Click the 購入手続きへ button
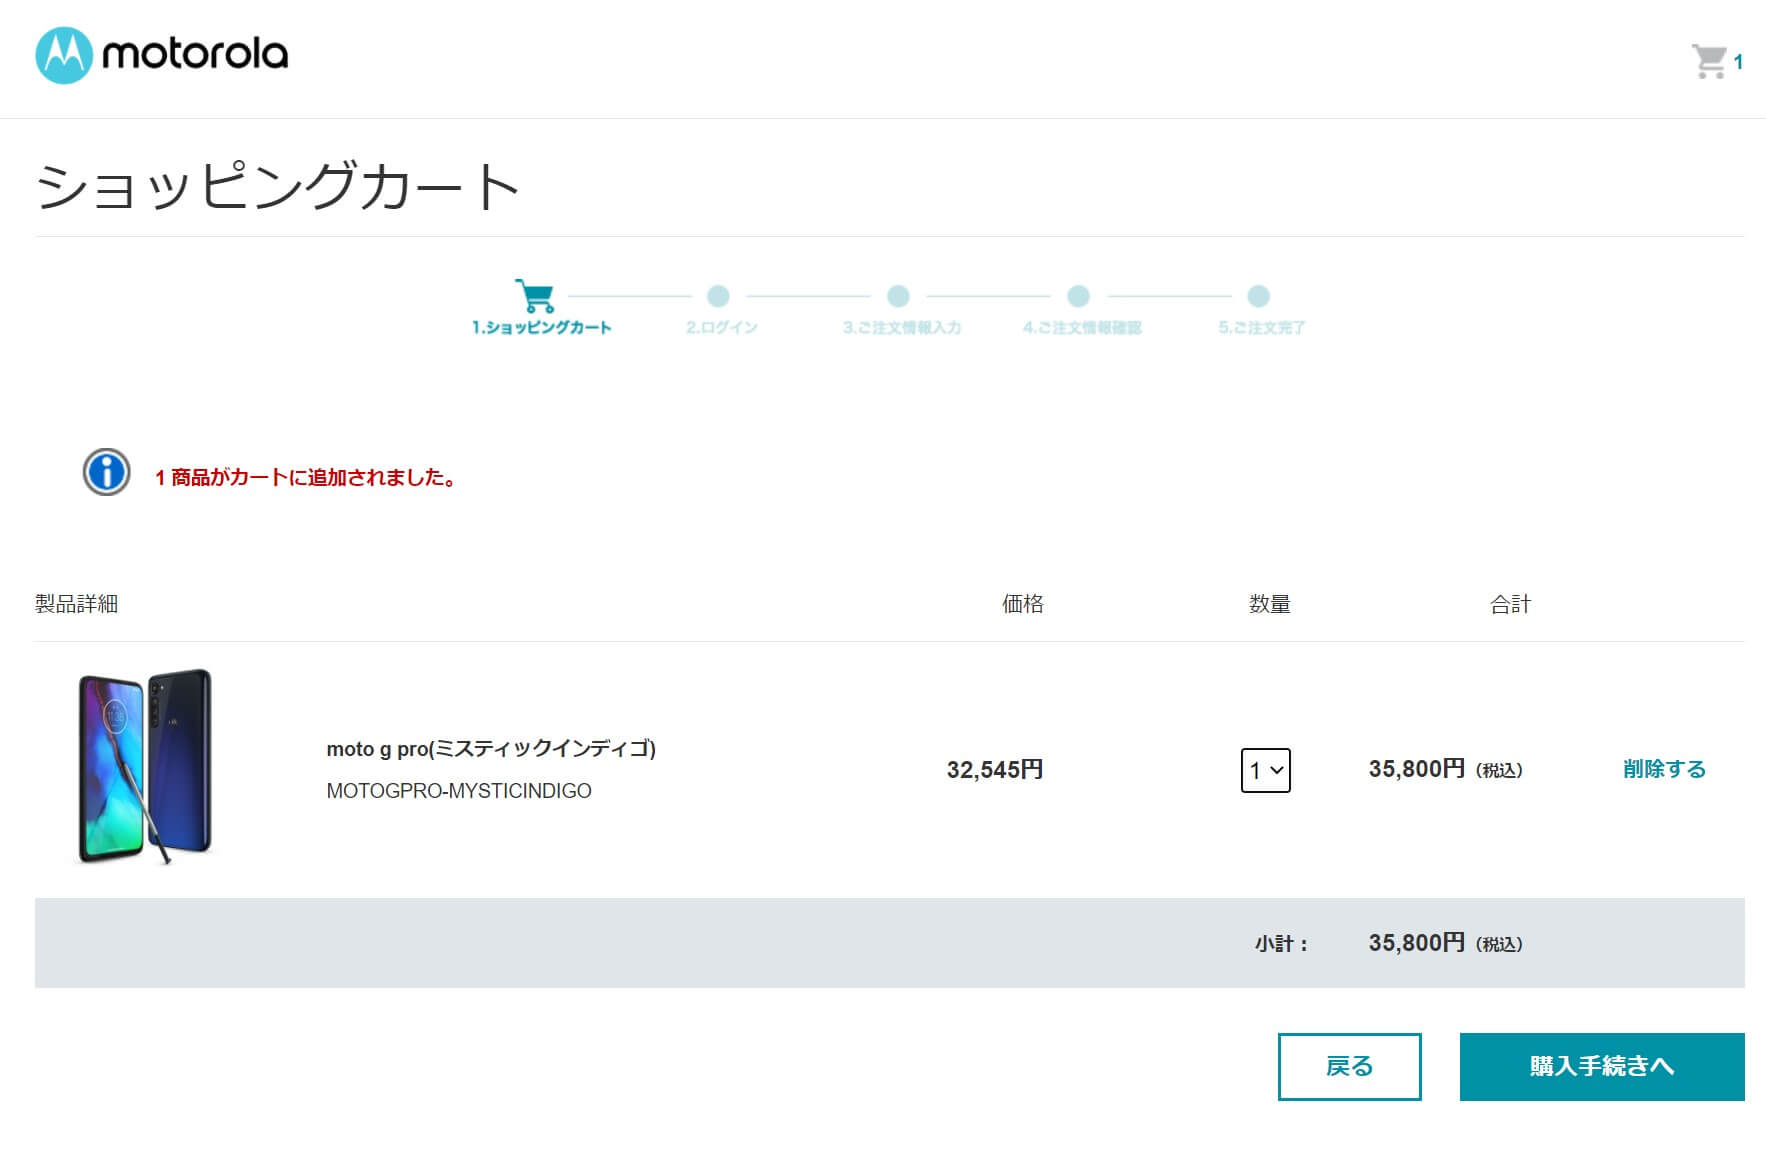Screen dimensions: 1766x1166 click(x=1602, y=1066)
